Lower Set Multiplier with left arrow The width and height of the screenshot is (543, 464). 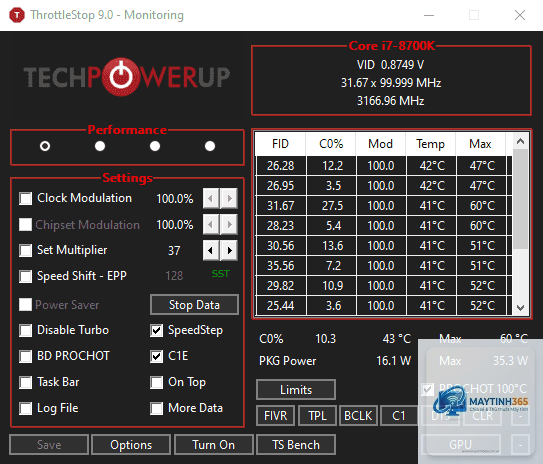211,250
